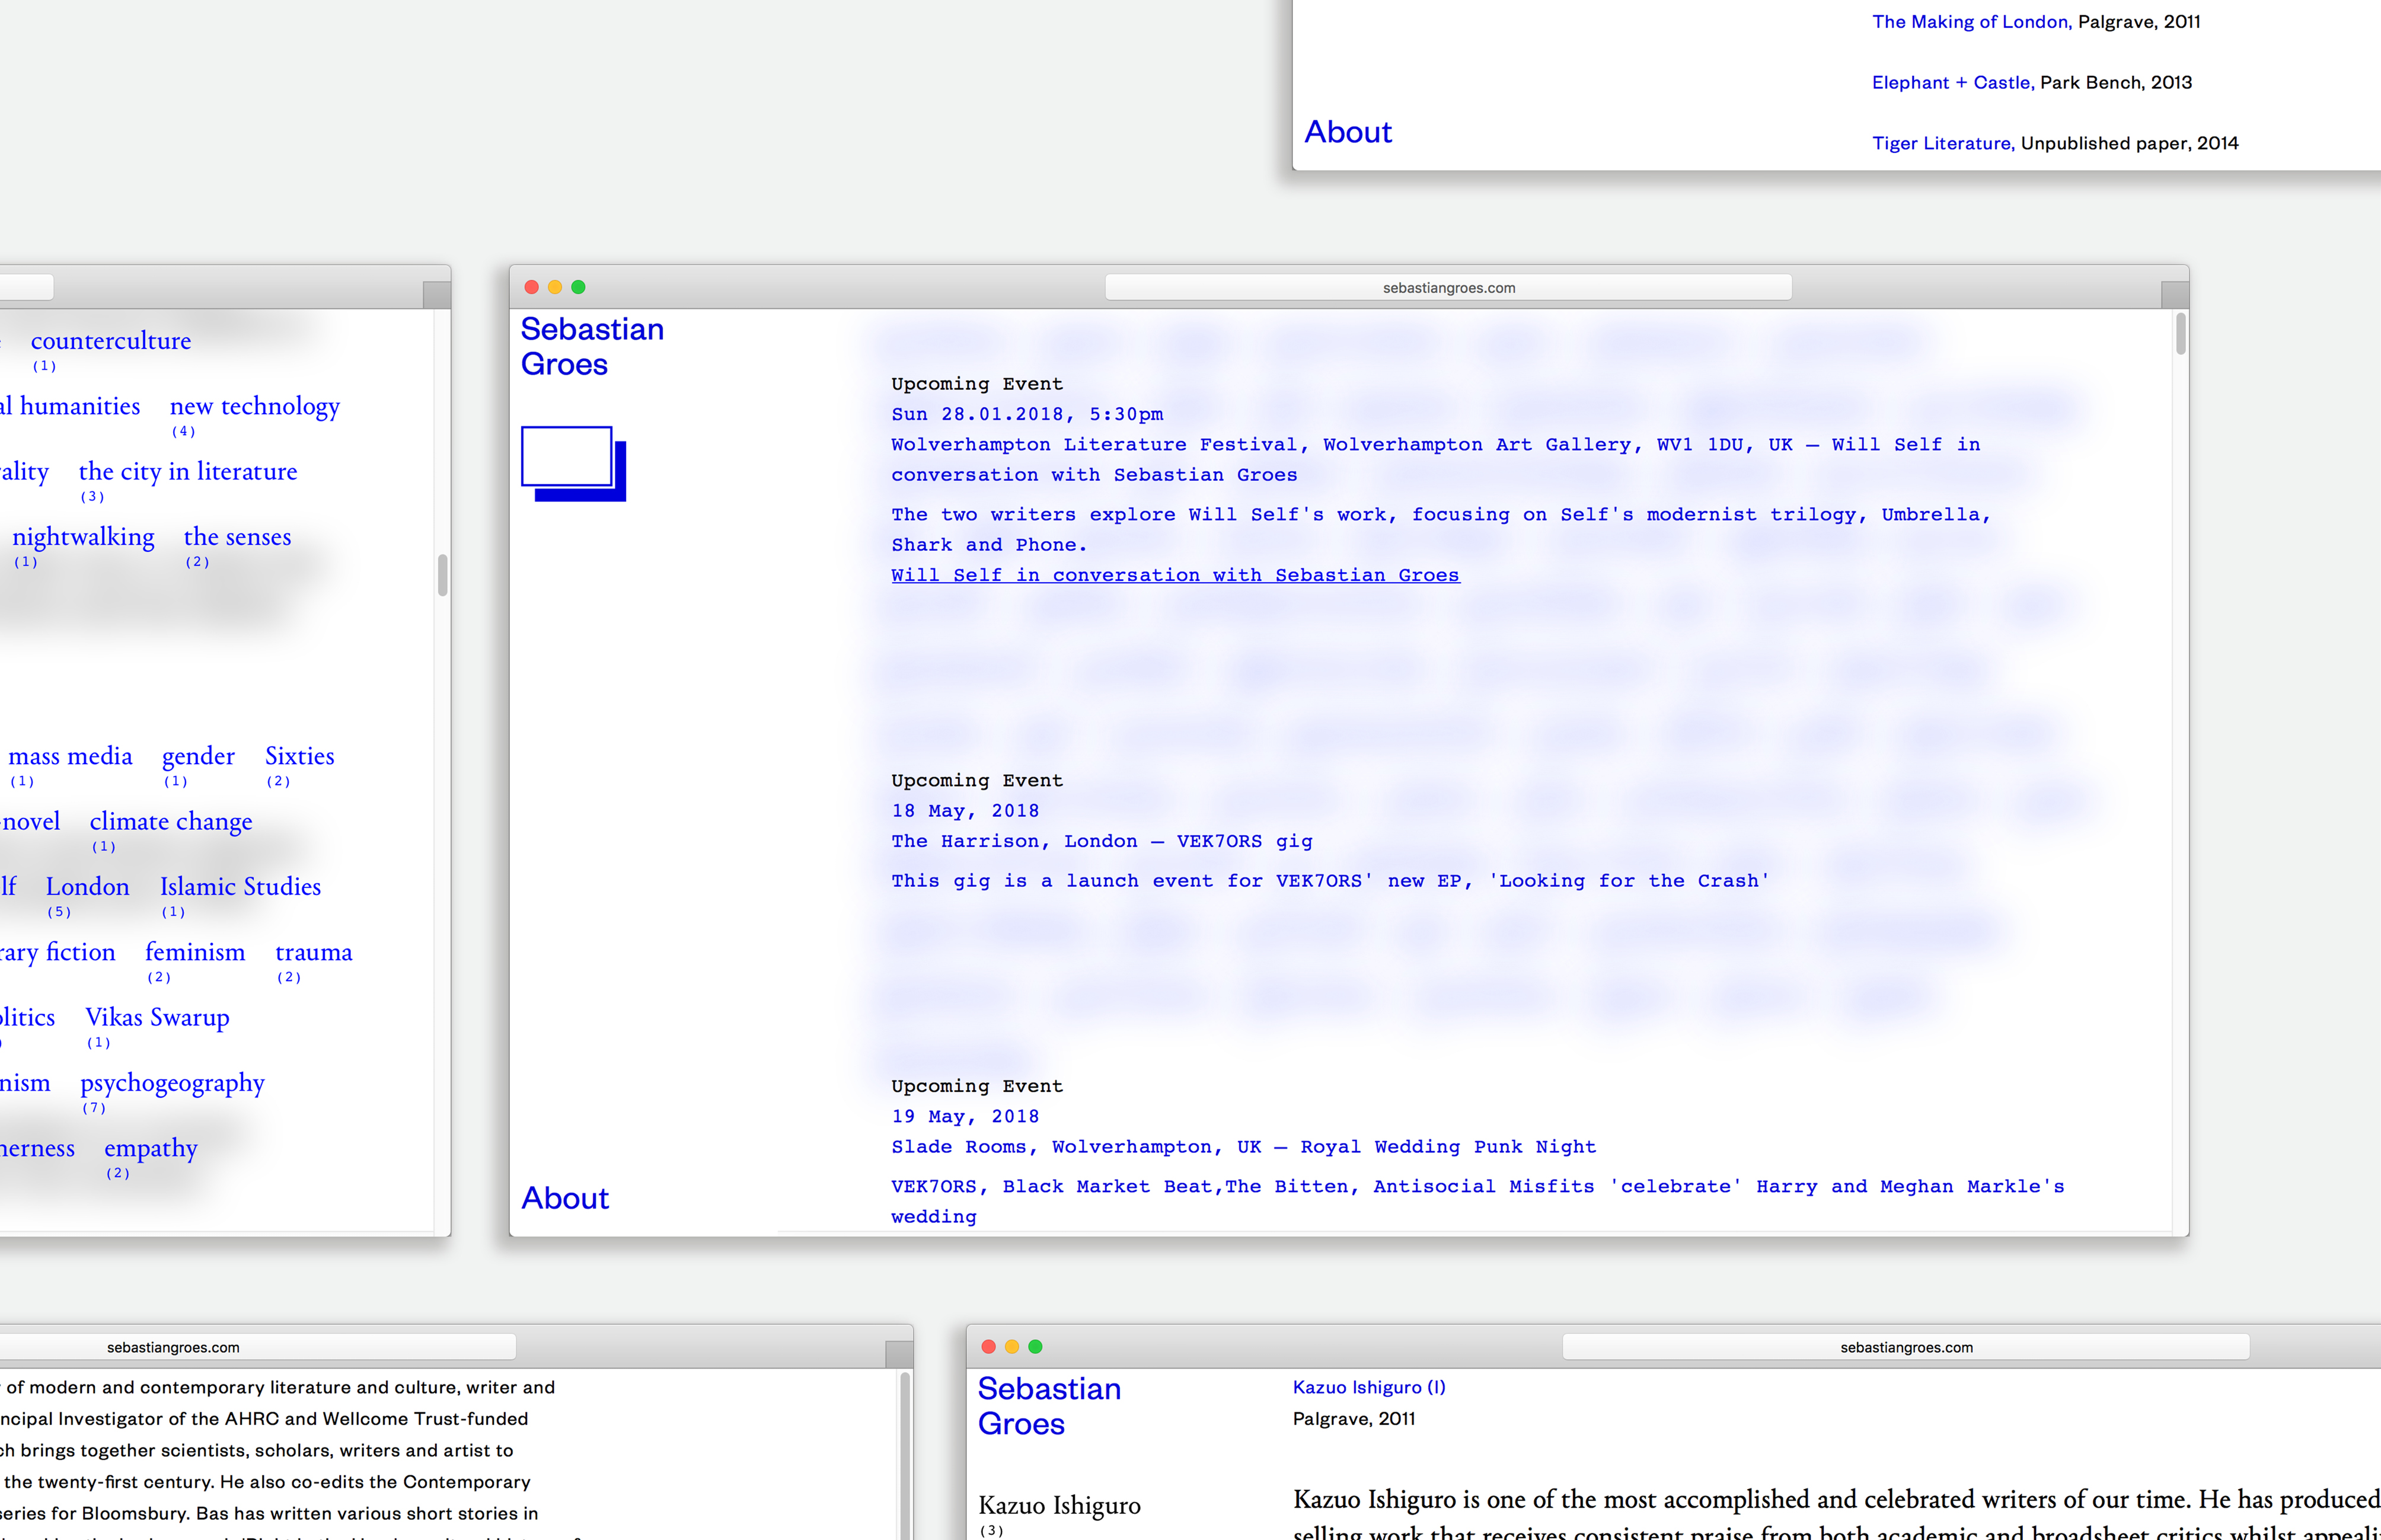Viewport: 2381px width, 1540px height.
Task: Click the gray square in bottom-left window toolbar
Action: click(898, 1354)
